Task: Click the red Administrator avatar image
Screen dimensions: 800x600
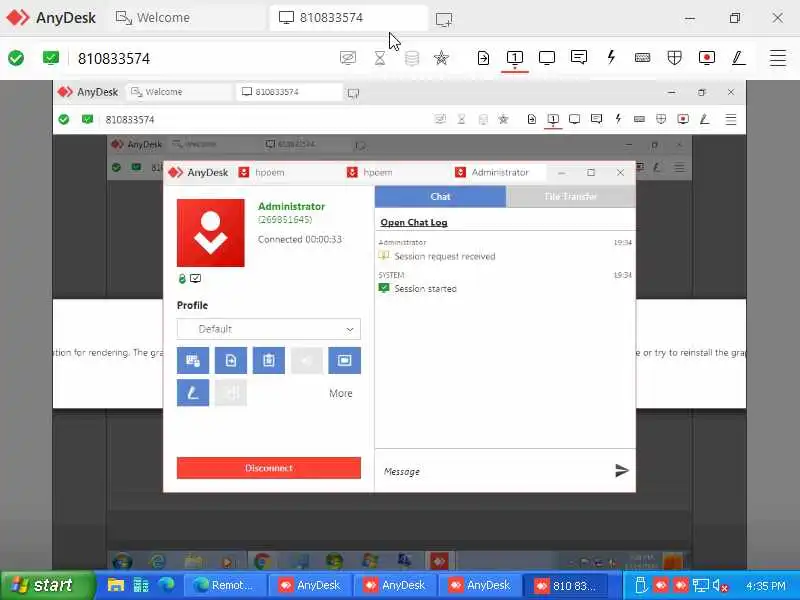Action: (x=211, y=233)
